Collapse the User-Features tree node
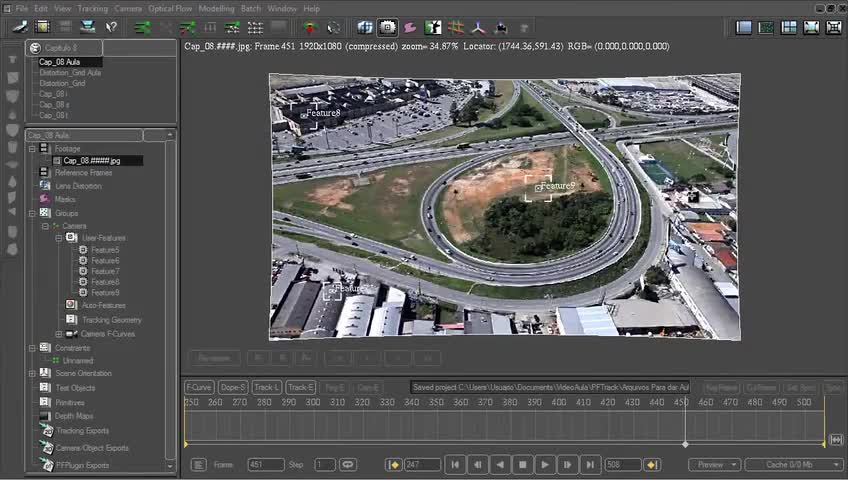Image resolution: width=848 pixels, height=480 pixels. coord(59,238)
